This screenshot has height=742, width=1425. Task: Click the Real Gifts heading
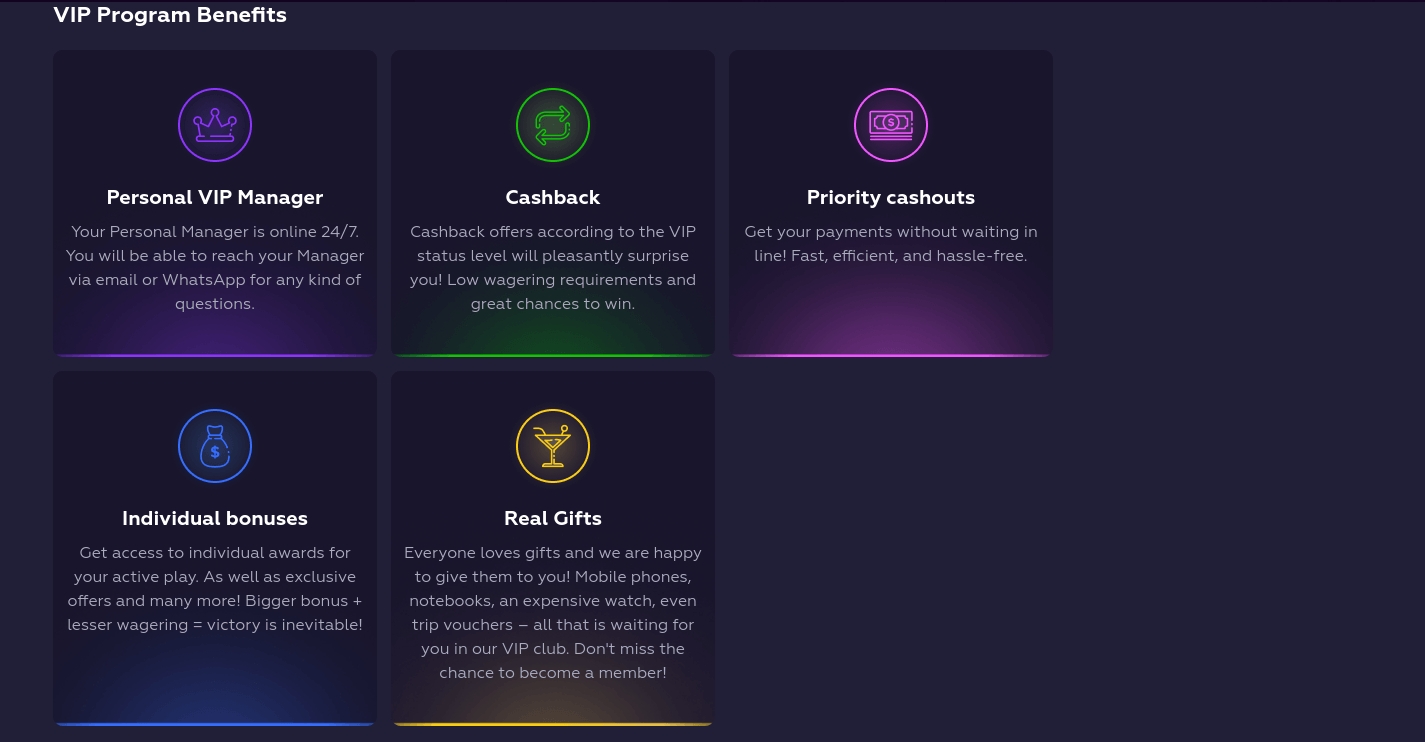(x=553, y=518)
